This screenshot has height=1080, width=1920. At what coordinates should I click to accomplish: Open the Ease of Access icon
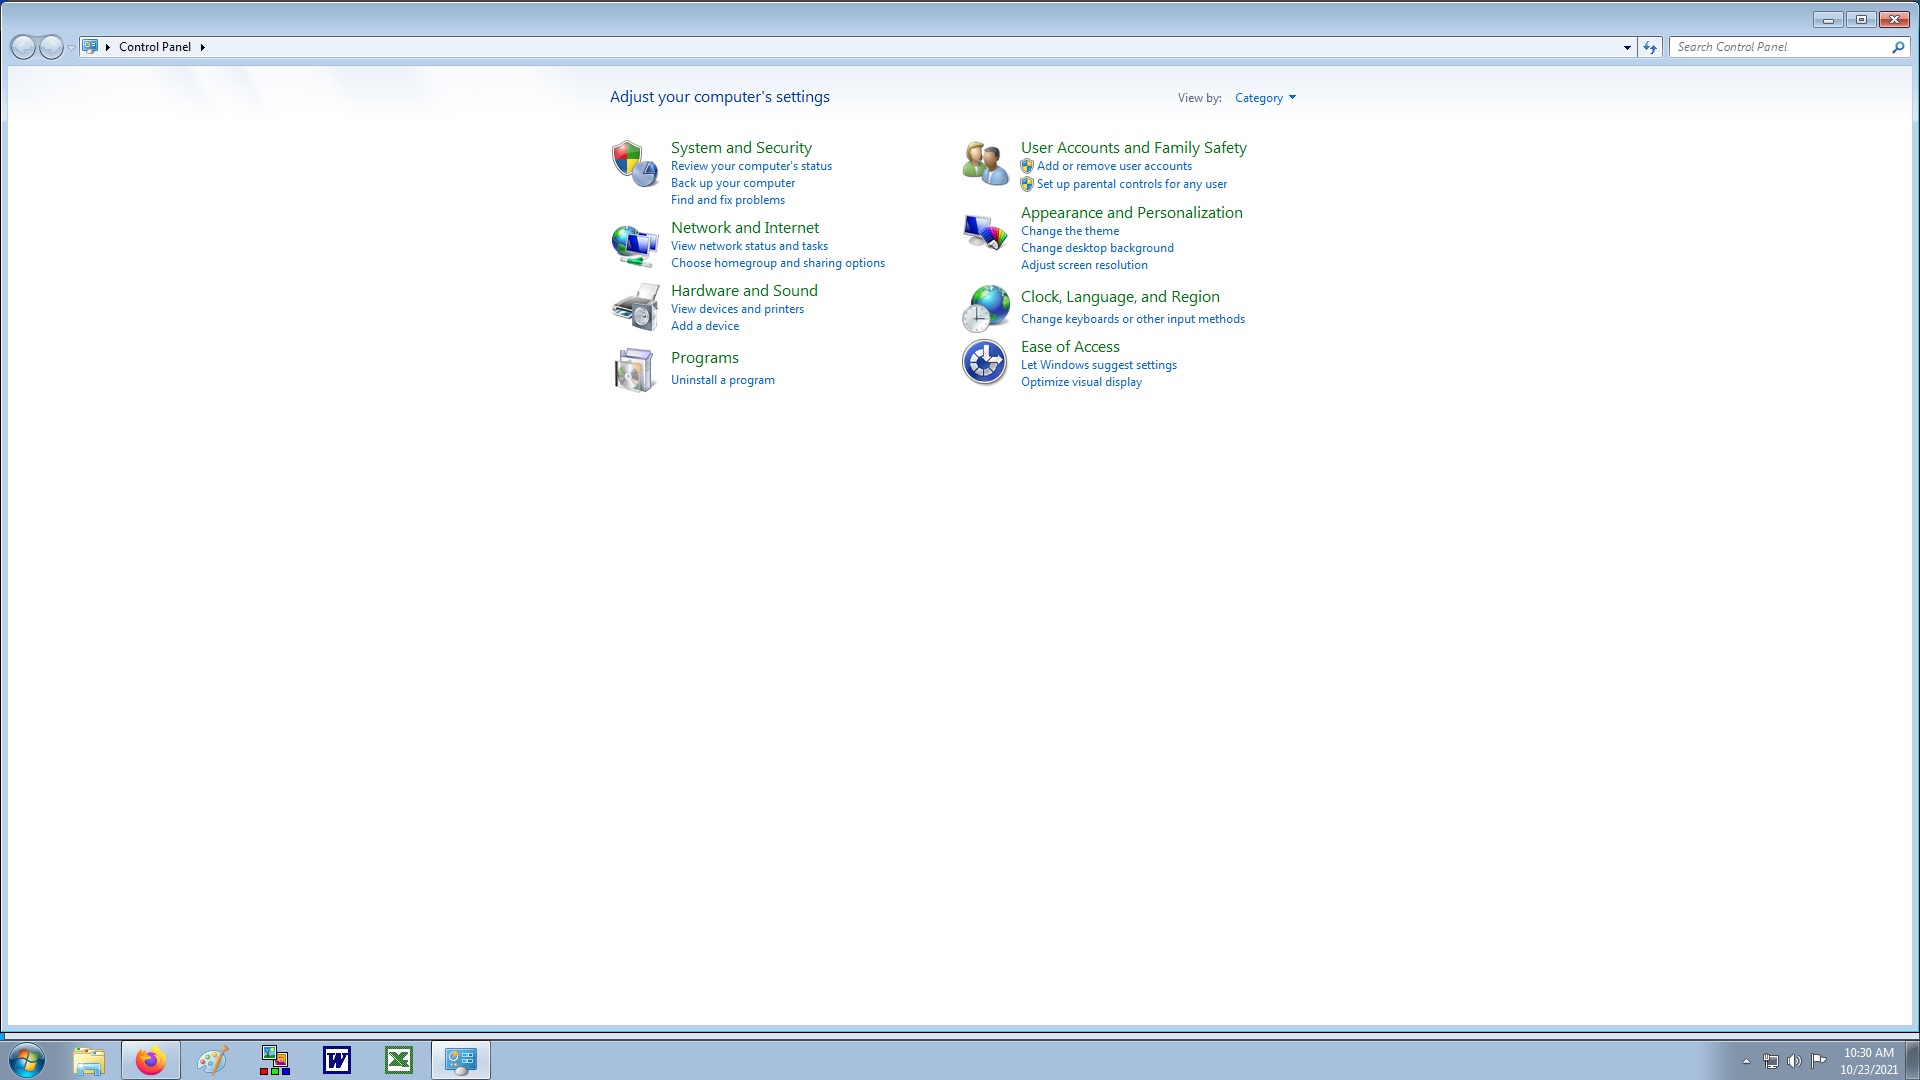click(985, 362)
